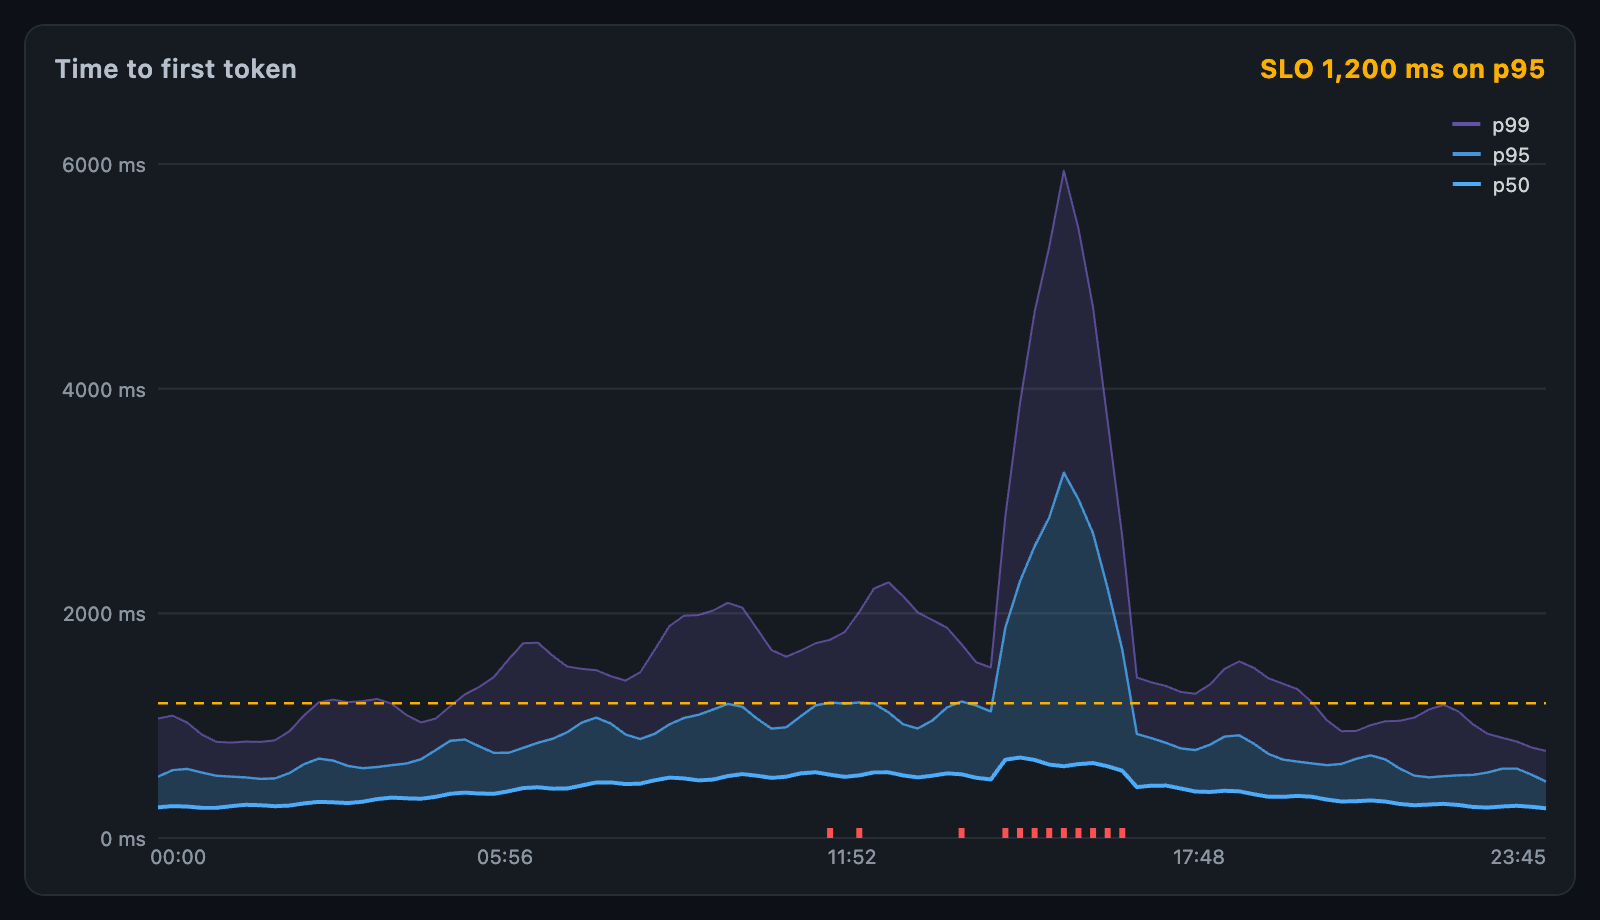Click the p99 purple legend swatch

click(x=1466, y=125)
